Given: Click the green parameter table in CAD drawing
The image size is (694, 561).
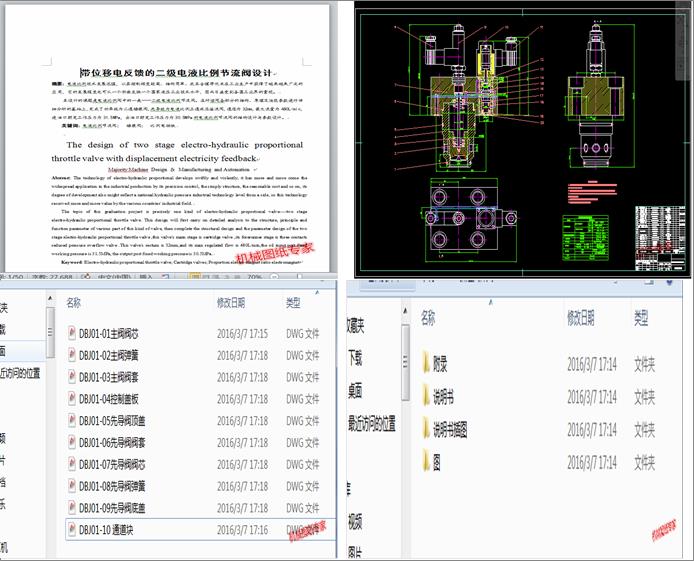Looking at the screenshot, I should click(x=585, y=238).
